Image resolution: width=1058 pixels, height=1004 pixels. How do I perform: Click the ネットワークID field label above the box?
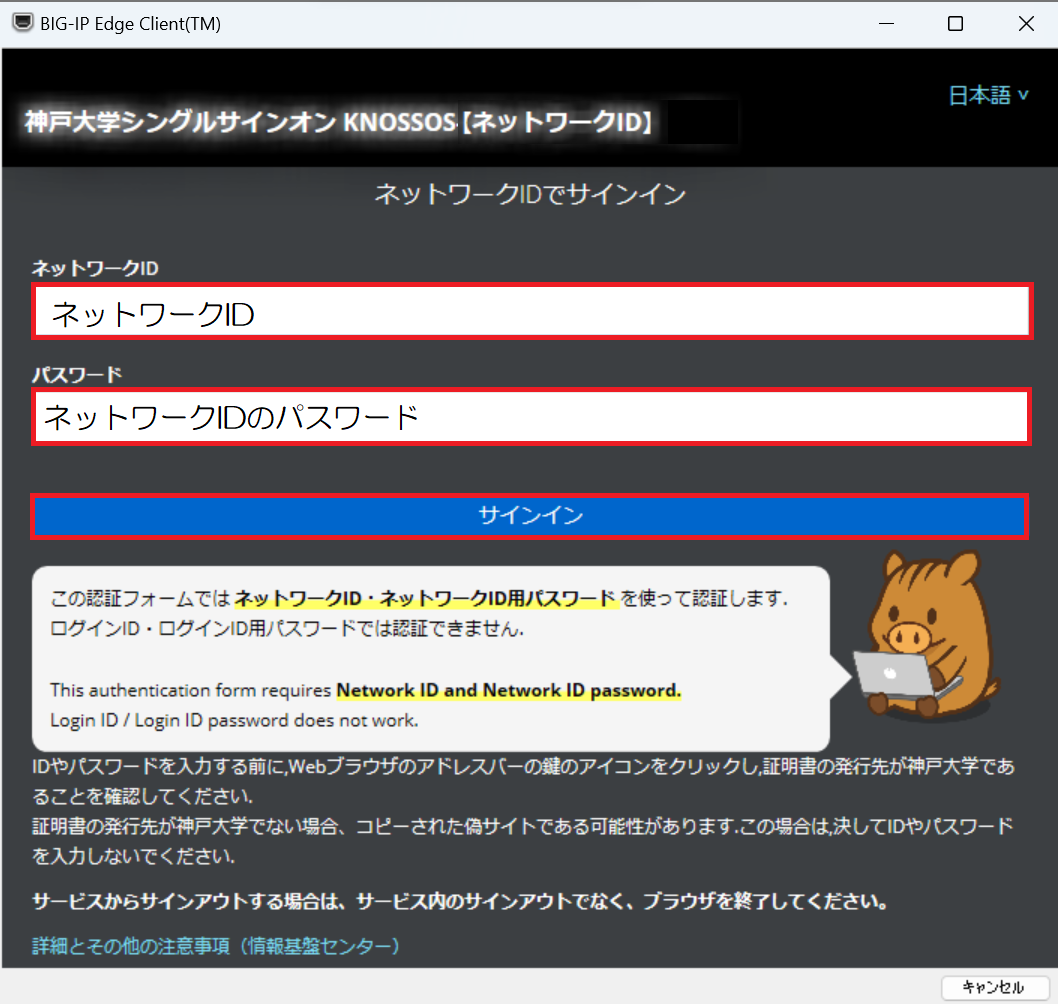pos(95,269)
